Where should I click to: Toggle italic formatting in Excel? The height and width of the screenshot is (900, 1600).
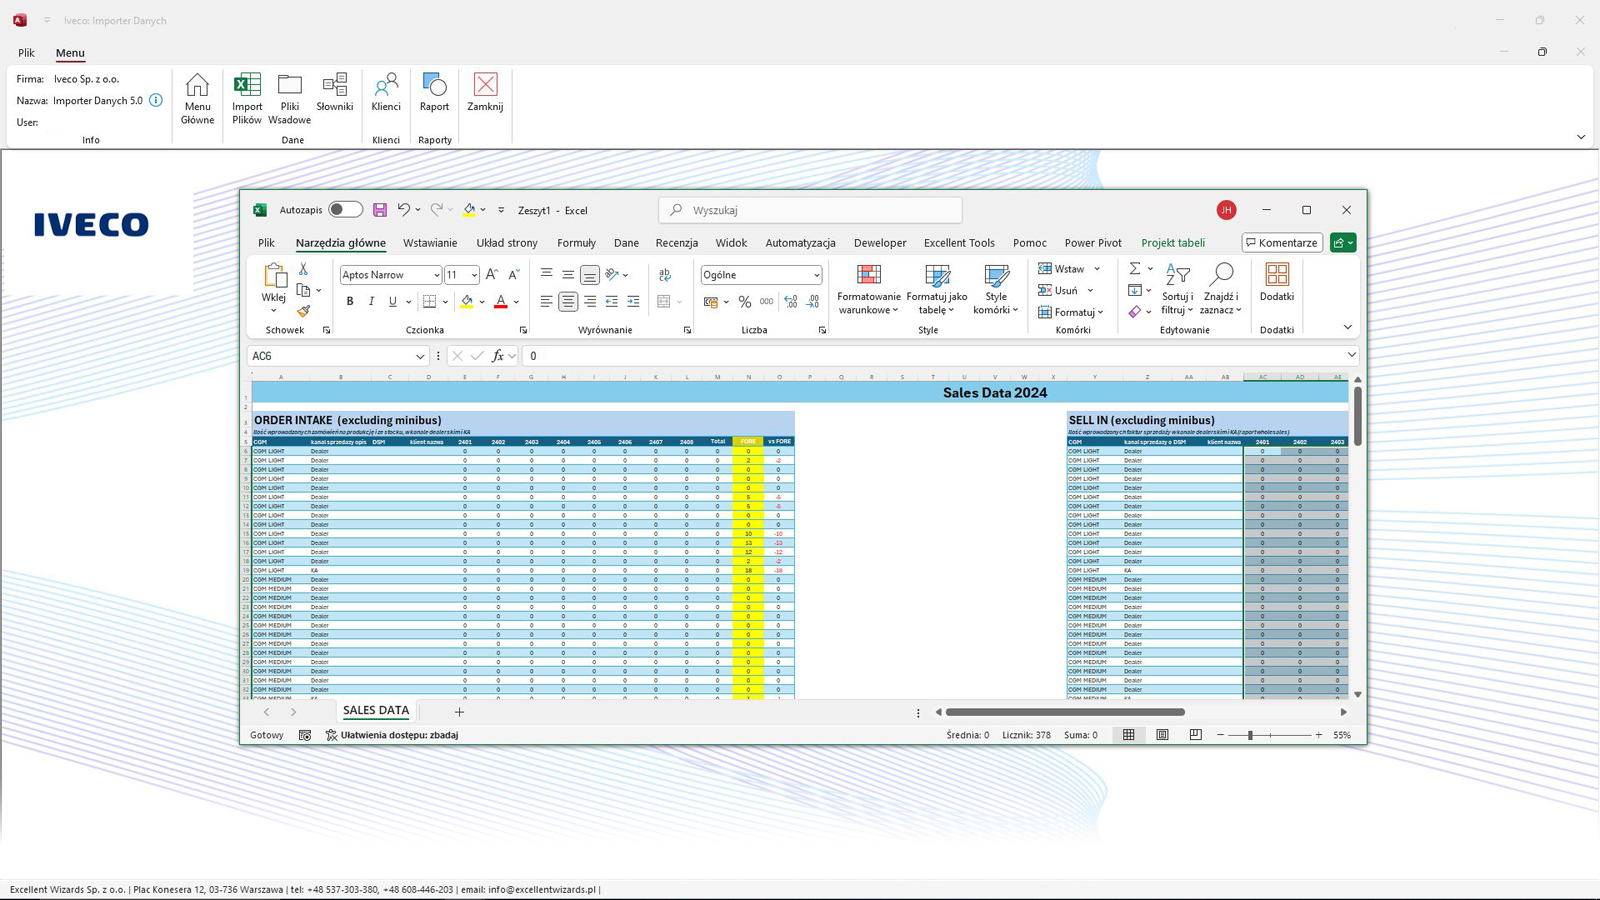[x=371, y=301]
